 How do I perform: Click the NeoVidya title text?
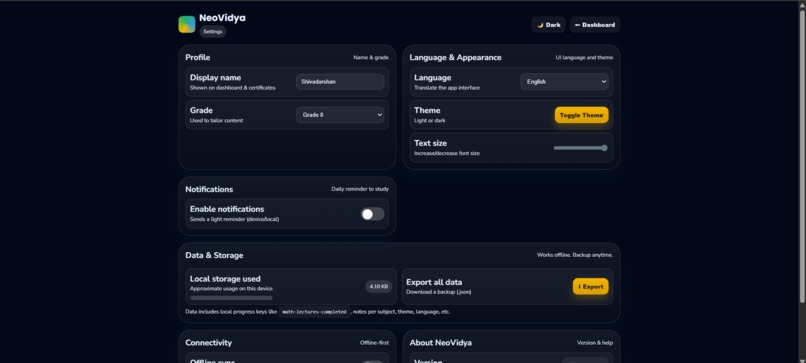222,18
